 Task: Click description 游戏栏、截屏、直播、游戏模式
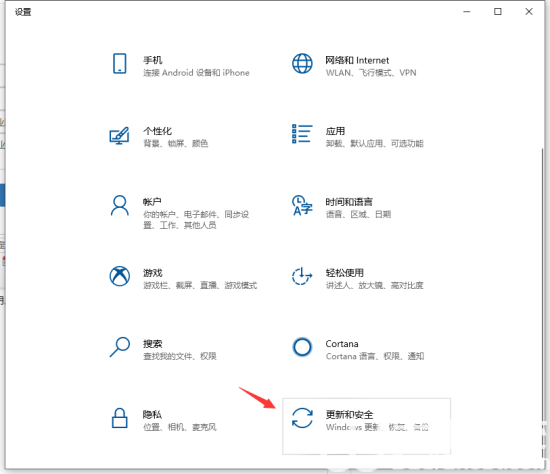200,285
